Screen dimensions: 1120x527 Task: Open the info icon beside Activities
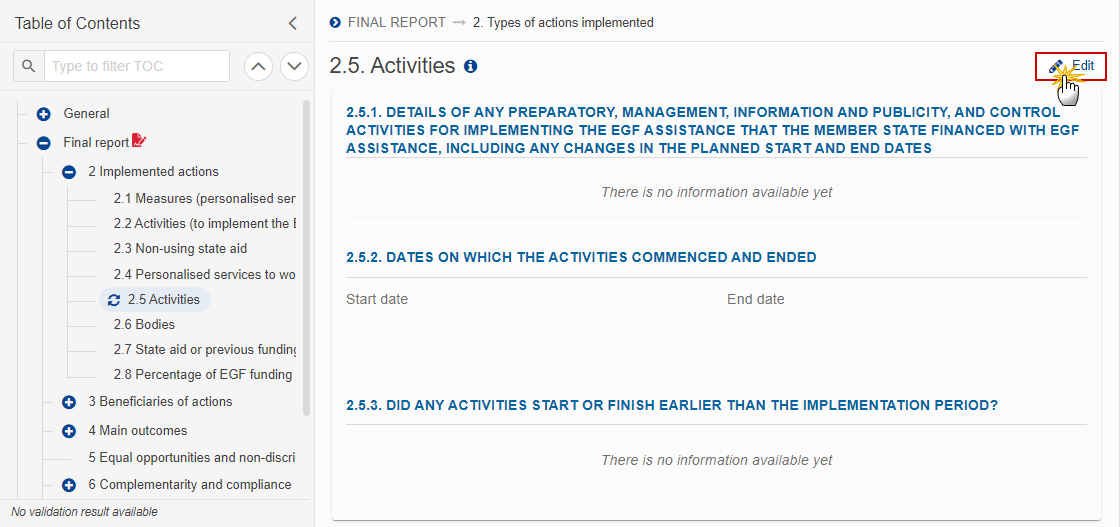point(471,66)
